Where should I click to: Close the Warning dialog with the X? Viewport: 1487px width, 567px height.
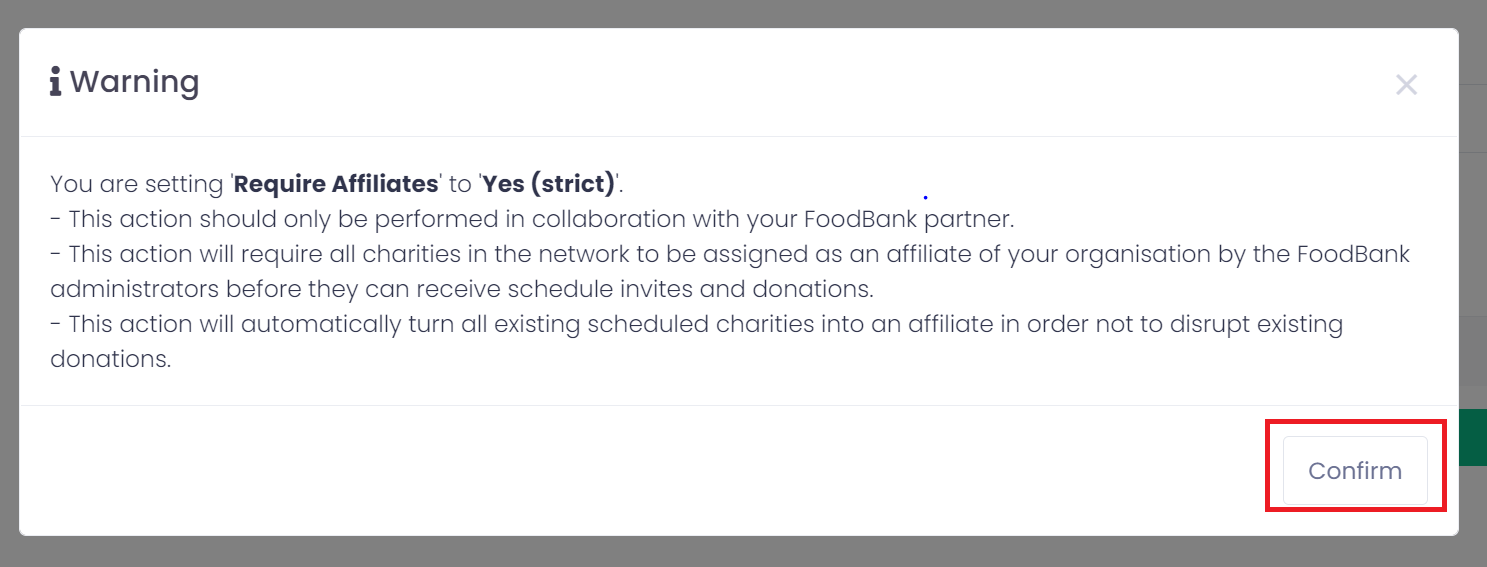1406,85
